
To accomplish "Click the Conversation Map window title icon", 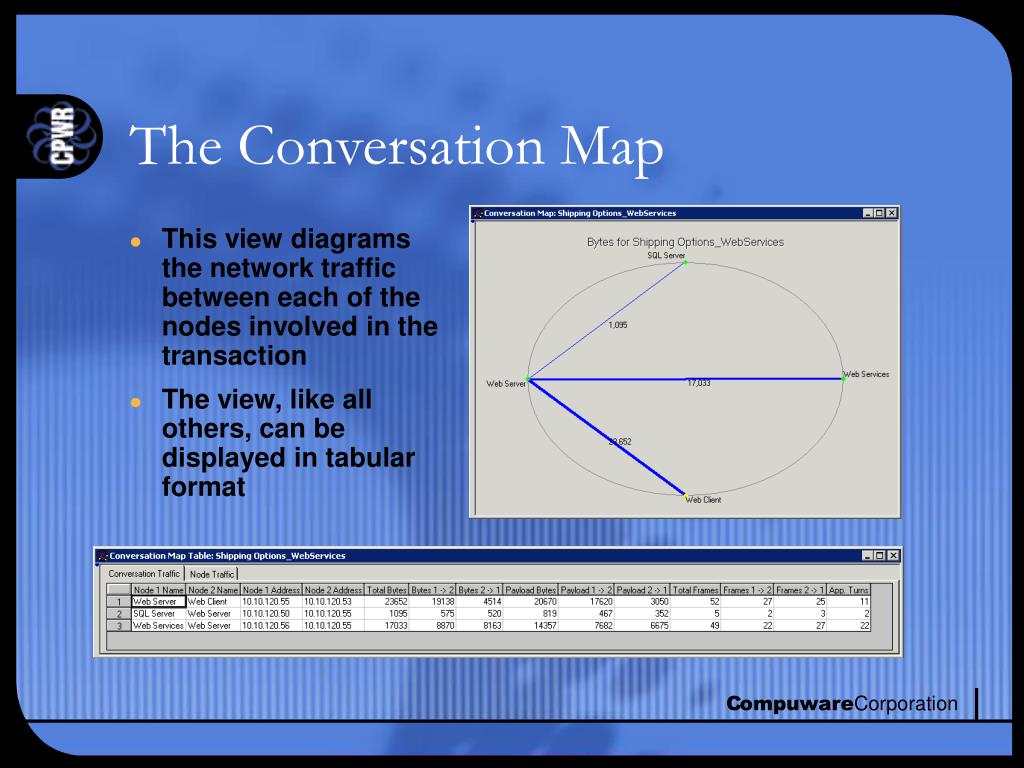I will click(x=478, y=213).
